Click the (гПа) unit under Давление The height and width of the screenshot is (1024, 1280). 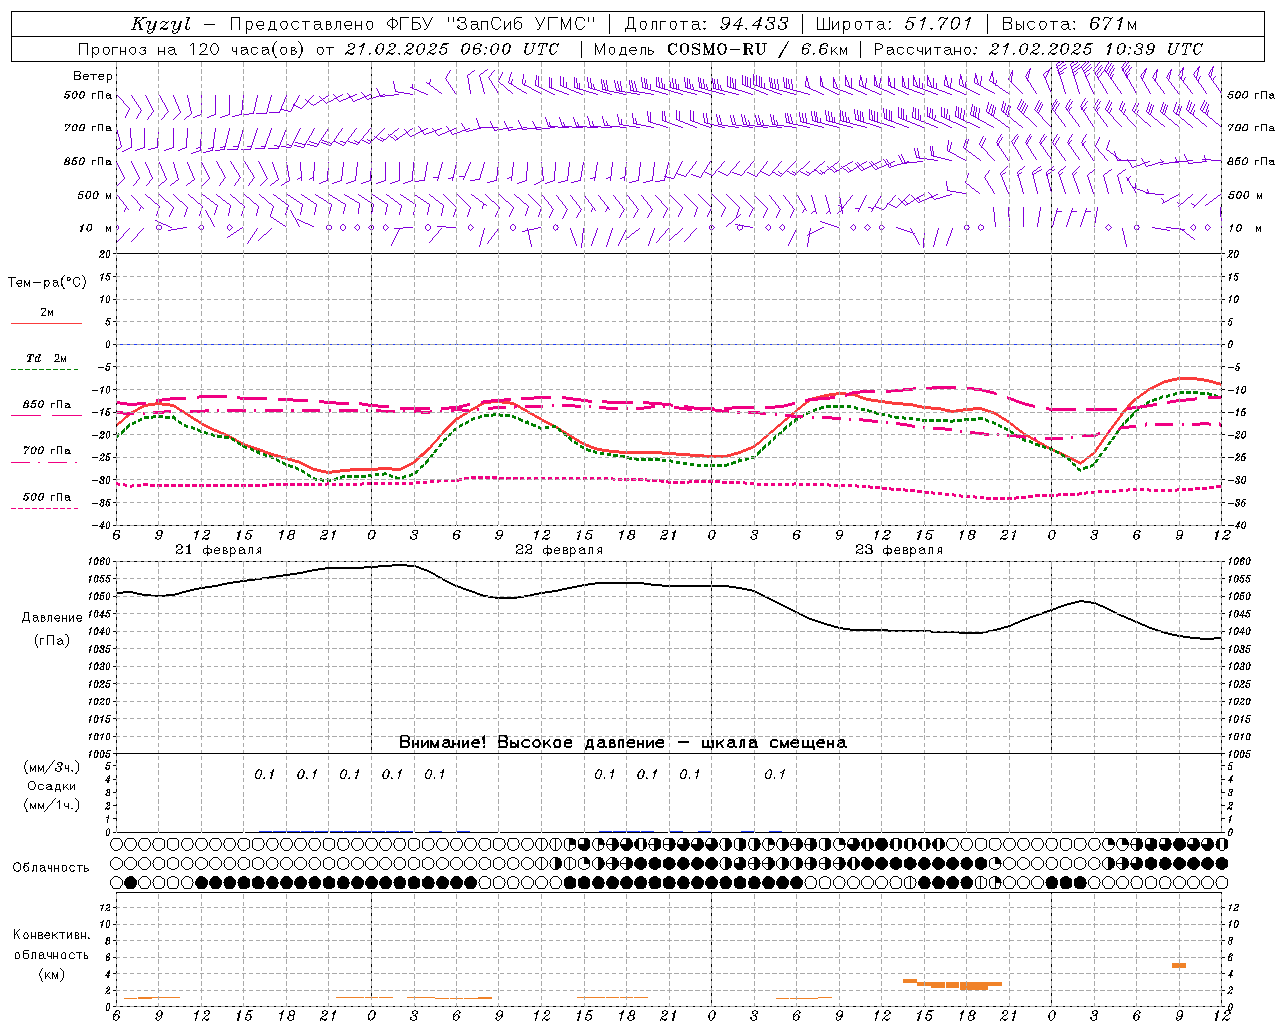[52, 641]
